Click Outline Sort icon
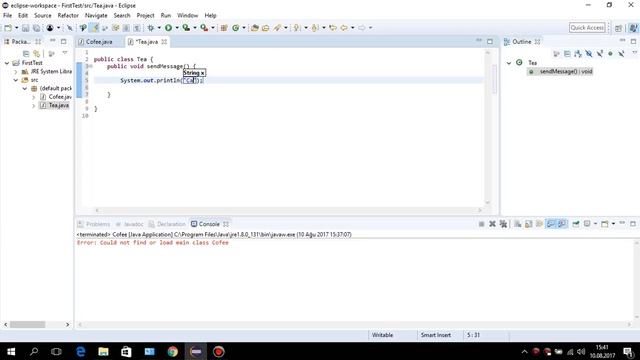The height and width of the screenshot is (360, 640). 578,53
